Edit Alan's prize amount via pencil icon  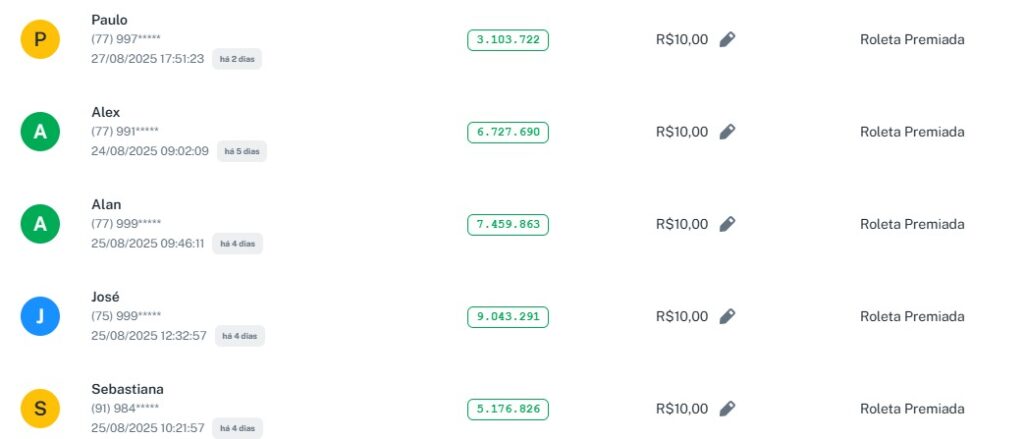point(727,224)
